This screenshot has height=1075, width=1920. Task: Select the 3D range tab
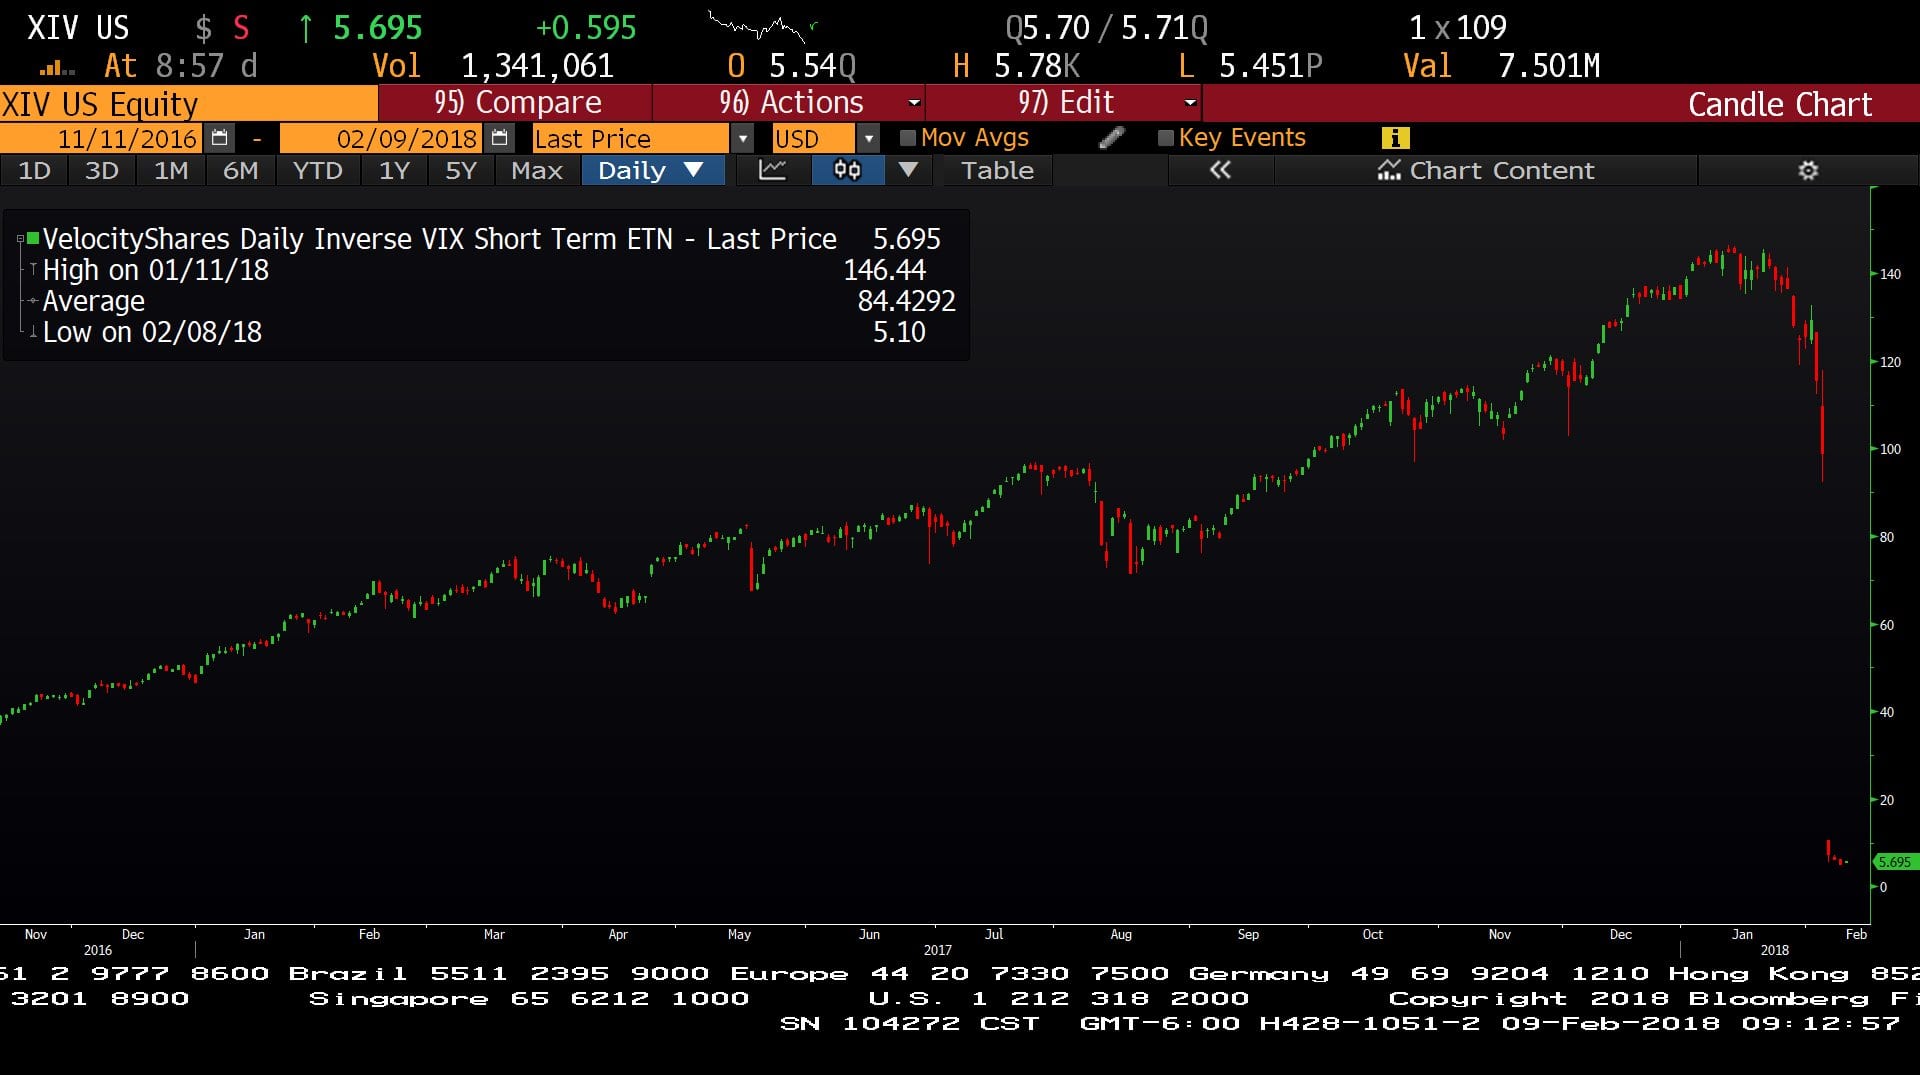point(101,170)
